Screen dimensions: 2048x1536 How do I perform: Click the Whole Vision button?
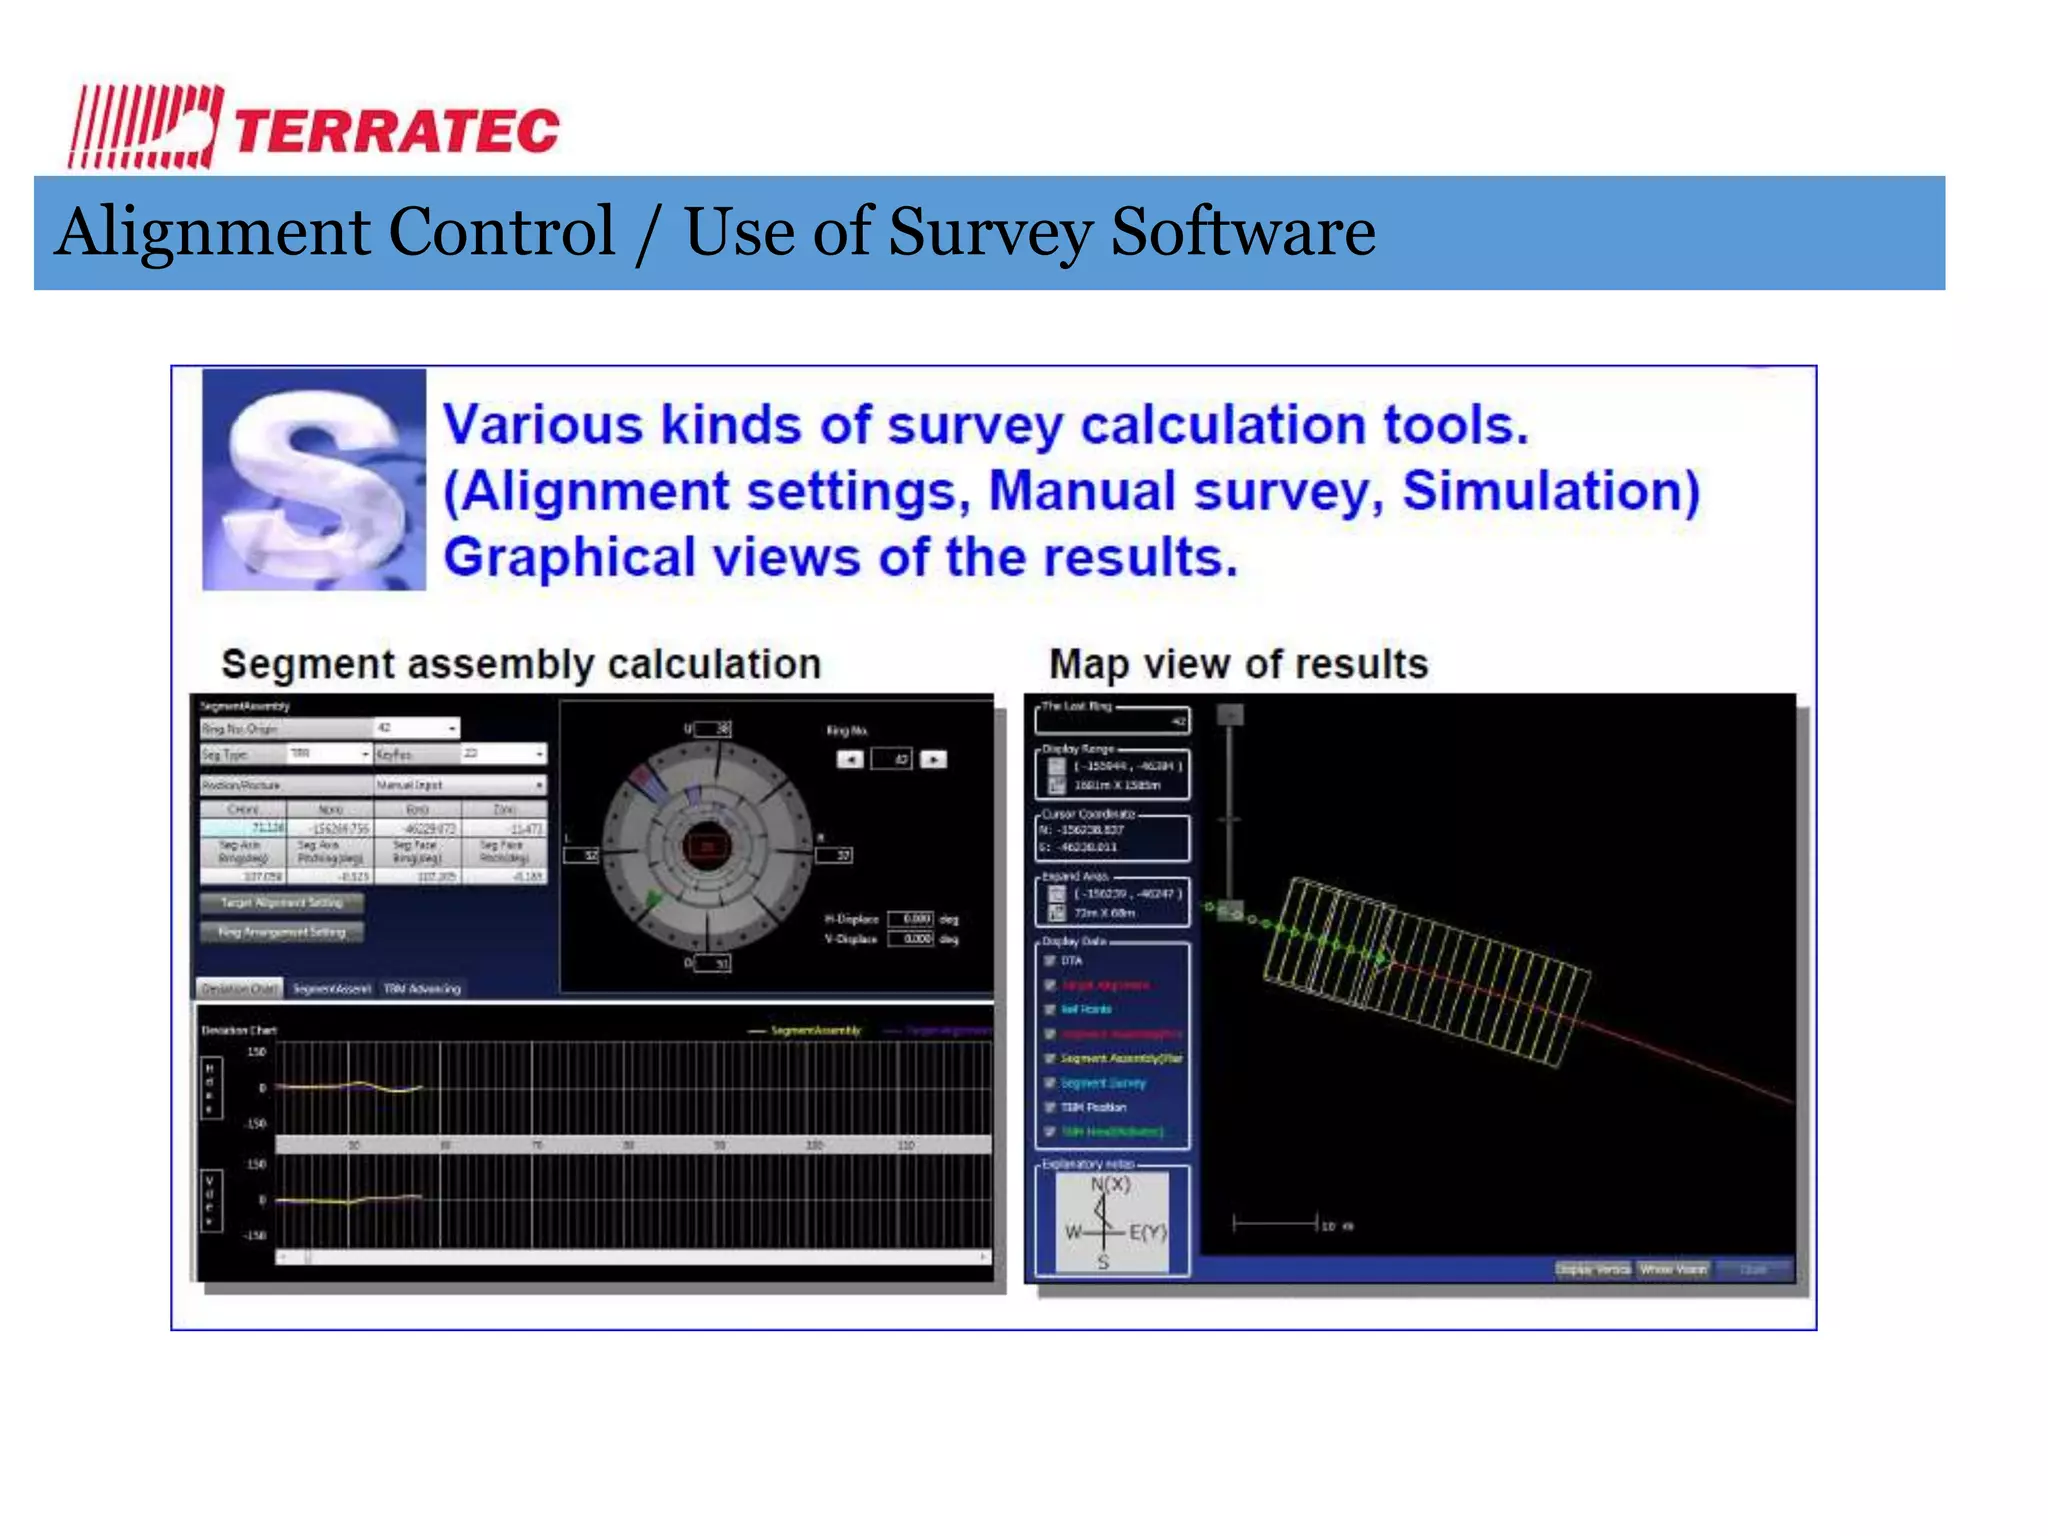click(x=1673, y=1269)
